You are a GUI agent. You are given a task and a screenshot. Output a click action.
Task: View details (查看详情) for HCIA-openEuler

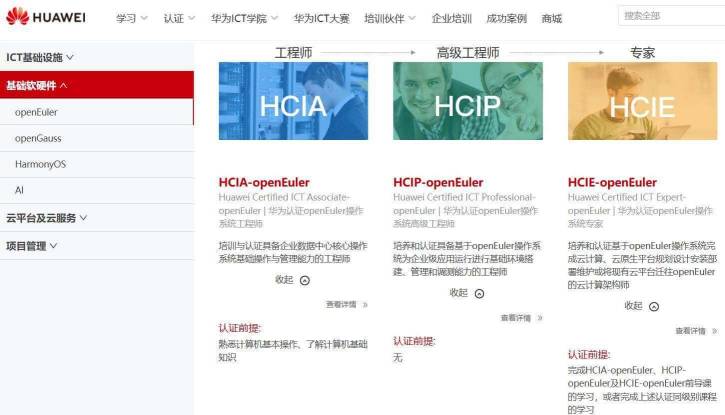pos(346,305)
